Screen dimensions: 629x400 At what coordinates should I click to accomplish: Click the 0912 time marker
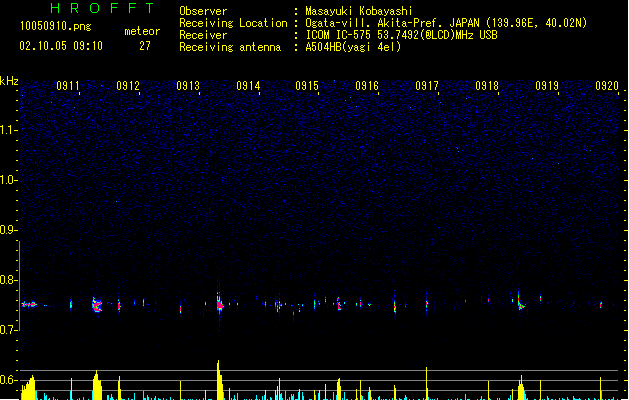click(x=128, y=86)
